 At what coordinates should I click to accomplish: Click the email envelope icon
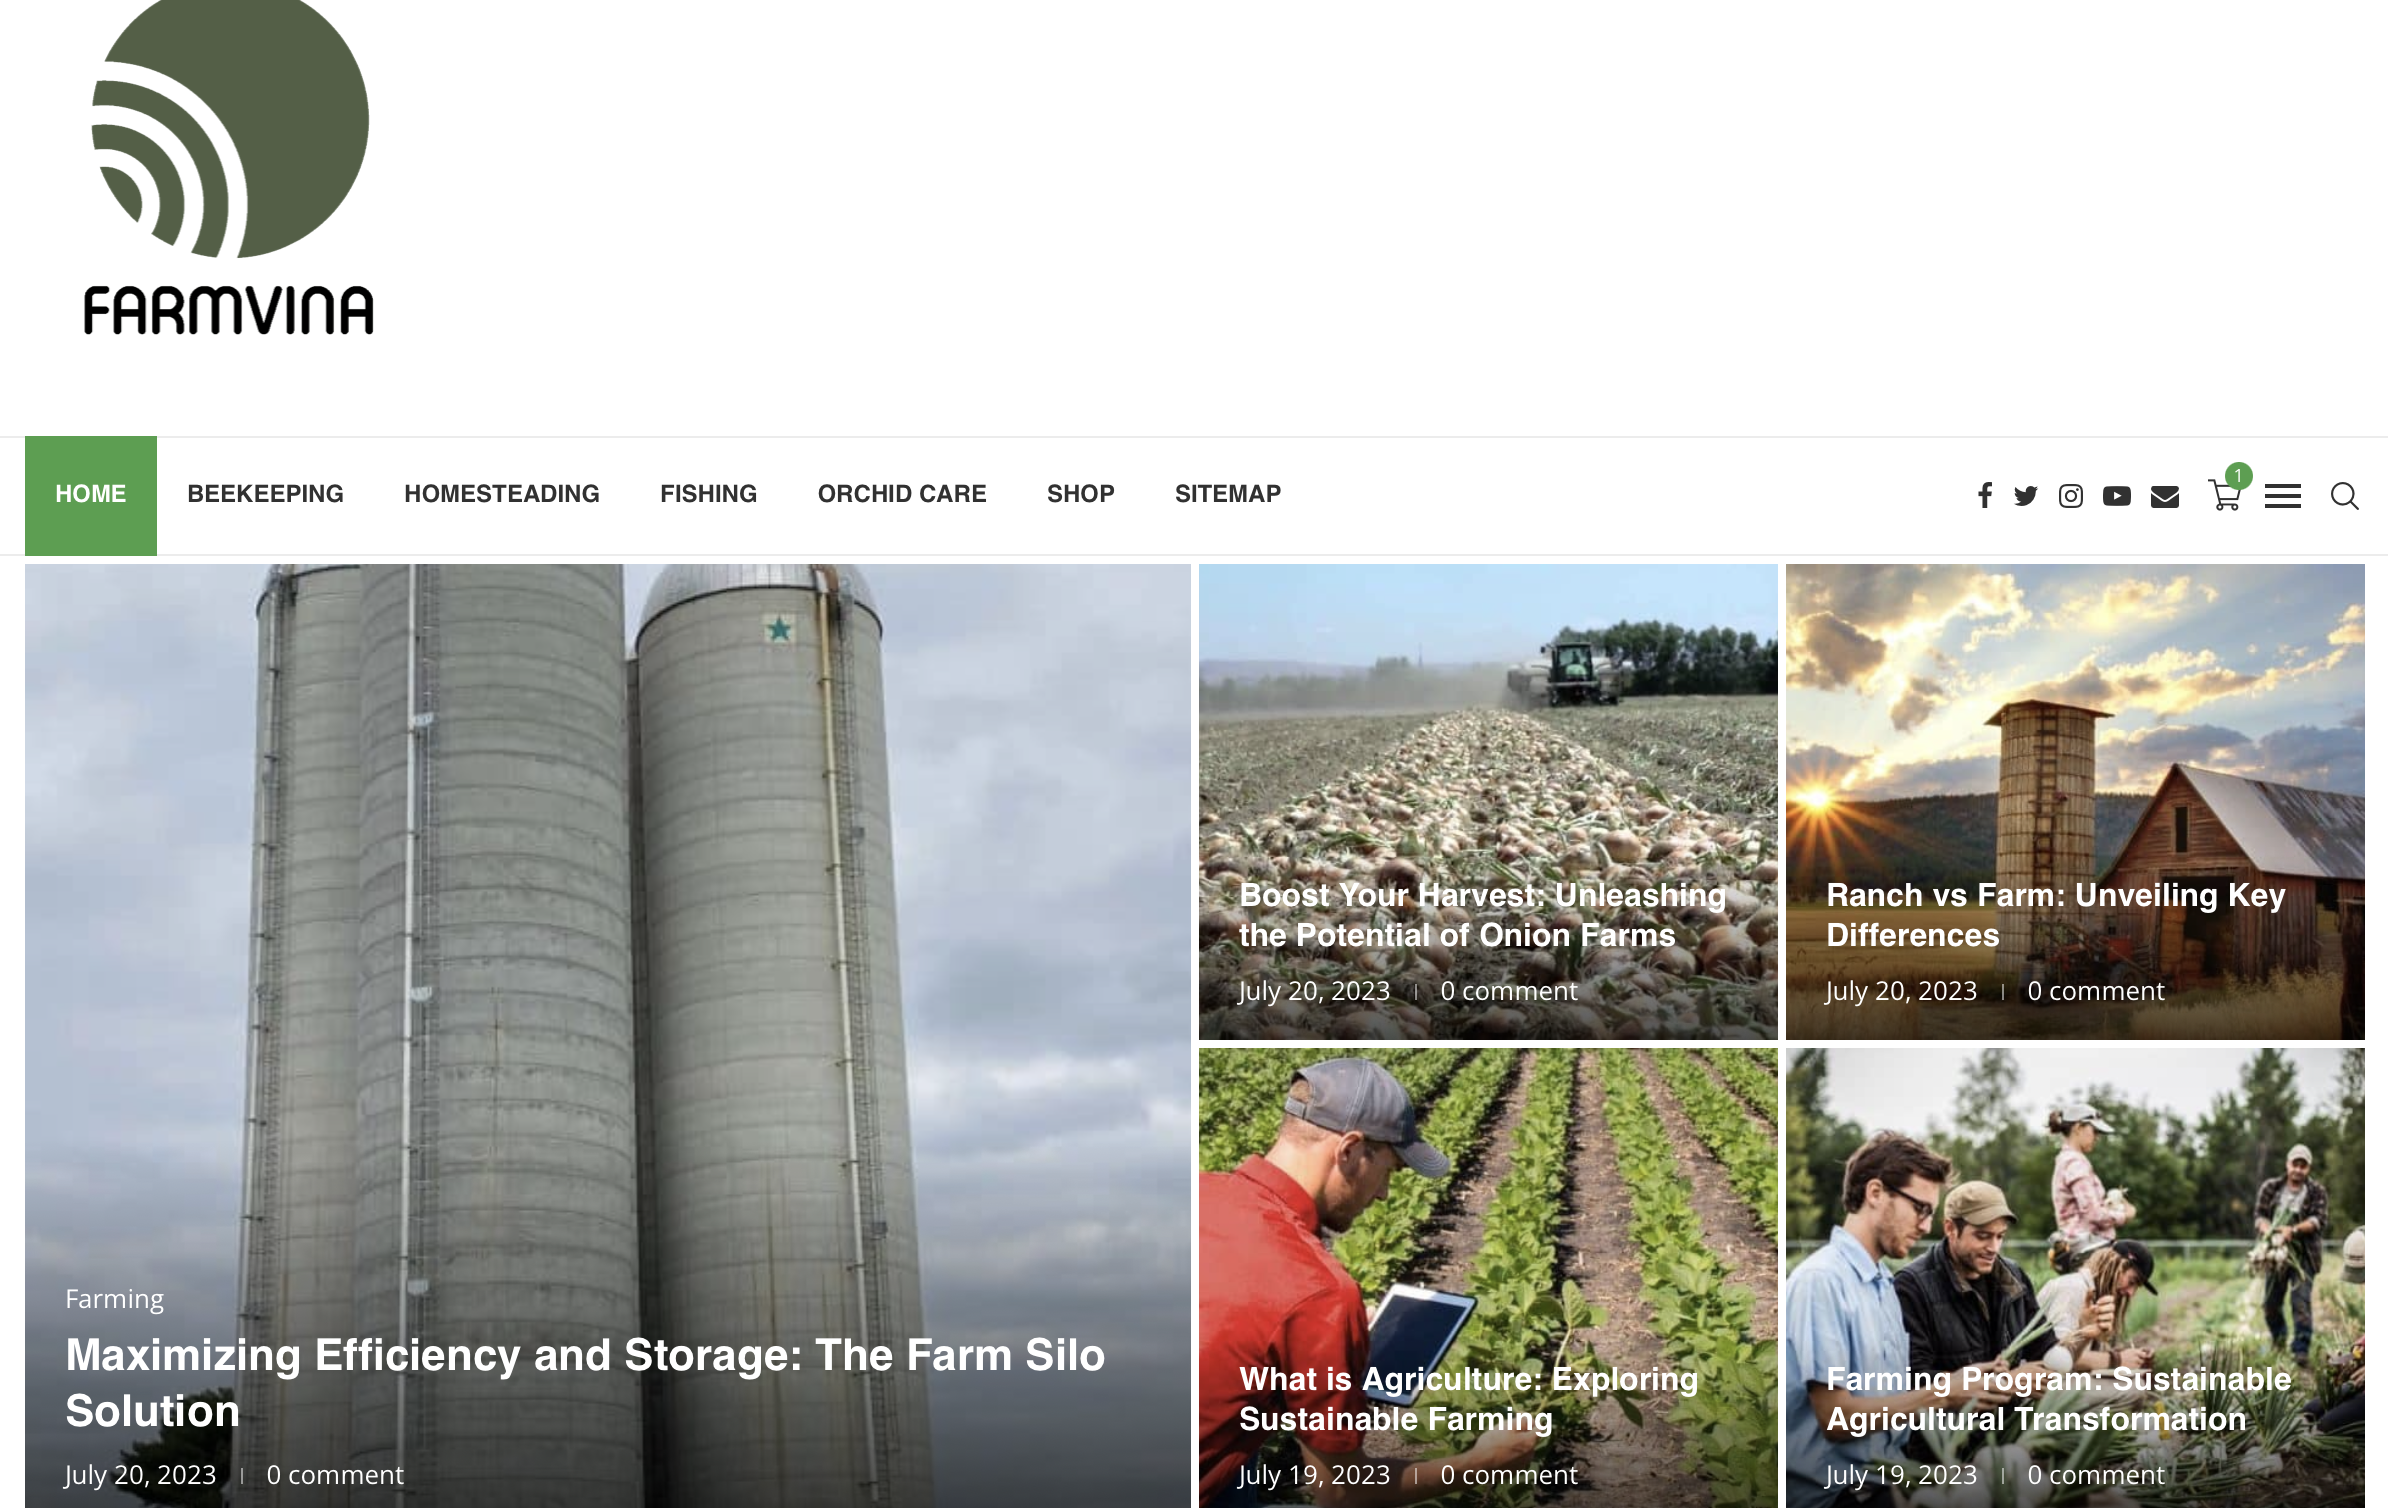click(x=2165, y=496)
